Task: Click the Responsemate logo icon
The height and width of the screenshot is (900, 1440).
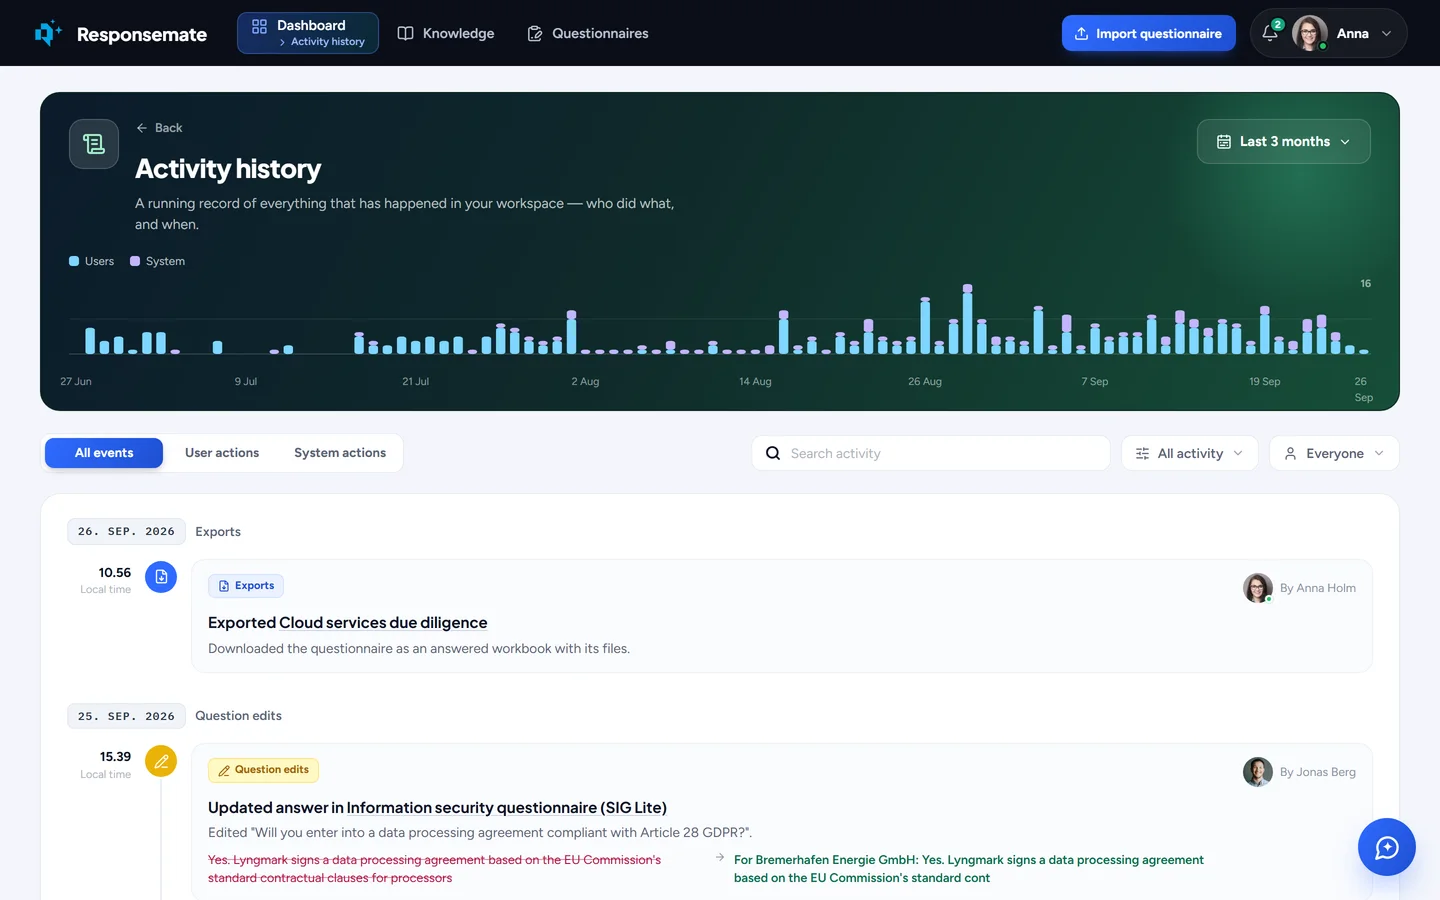Action: point(48,33)
